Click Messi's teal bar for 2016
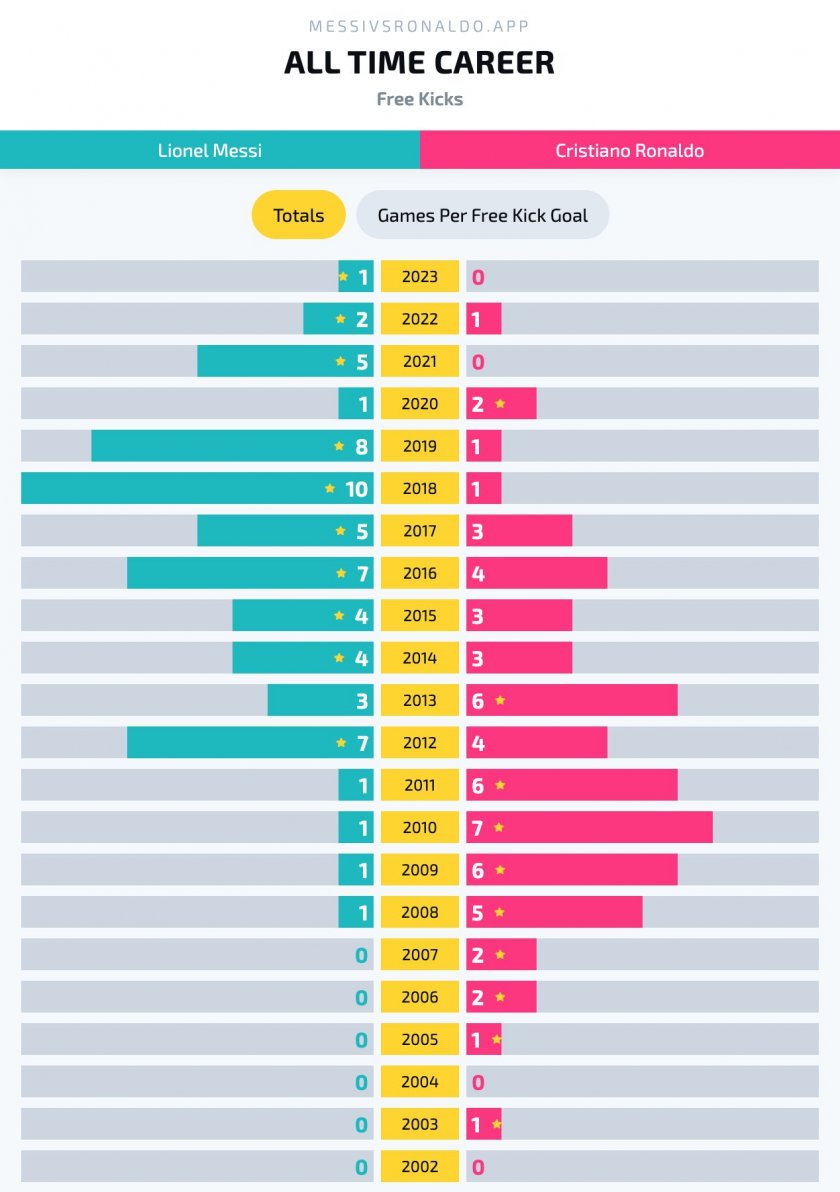Image resolution: width=840 pixels, height=1192 pixels. [x=230, y=573]
